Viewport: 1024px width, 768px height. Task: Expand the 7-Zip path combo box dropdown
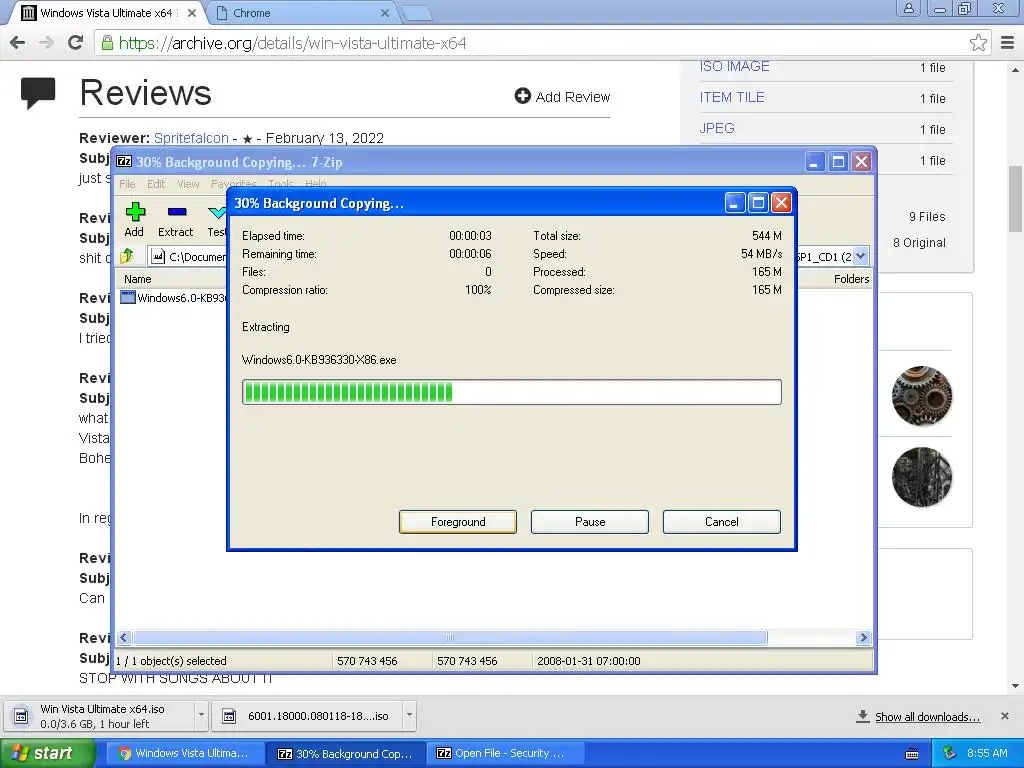coord(861,256)
